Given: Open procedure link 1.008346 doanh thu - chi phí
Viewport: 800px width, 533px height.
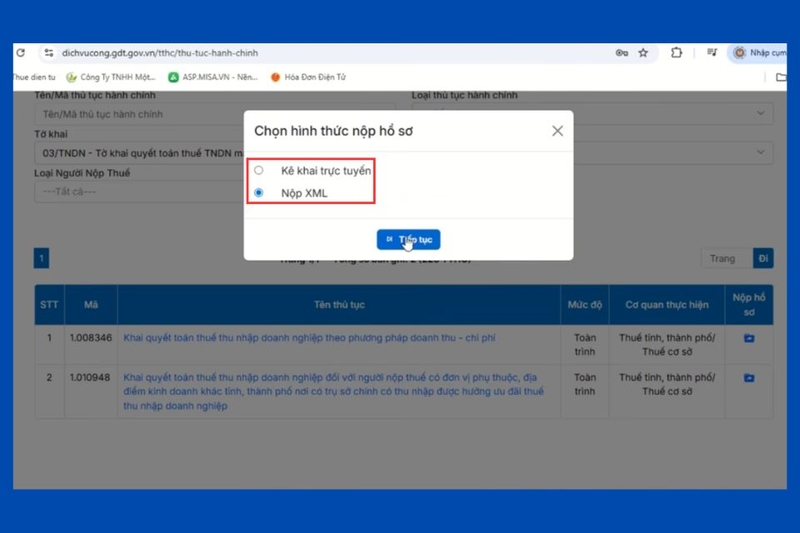Looking at the screenshot, I should [x=309, y=338].
